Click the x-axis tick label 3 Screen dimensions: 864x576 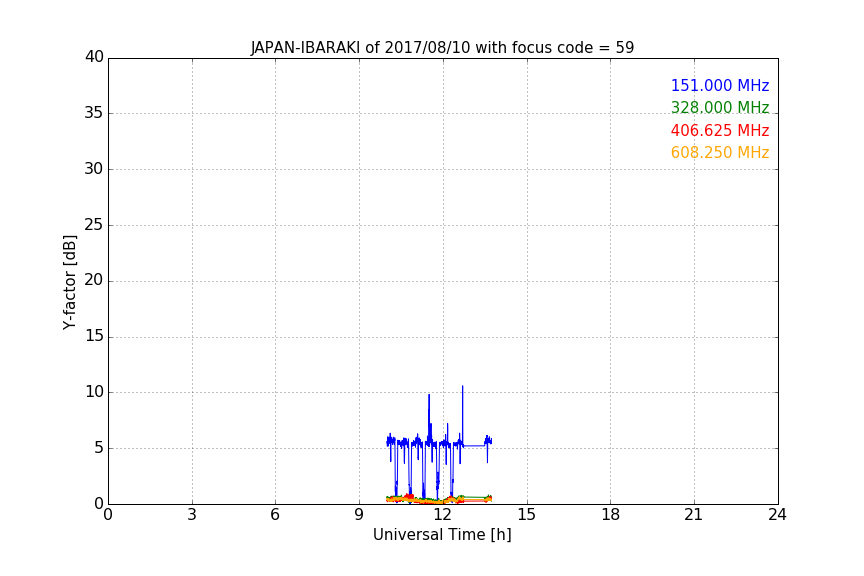(192, 515)
